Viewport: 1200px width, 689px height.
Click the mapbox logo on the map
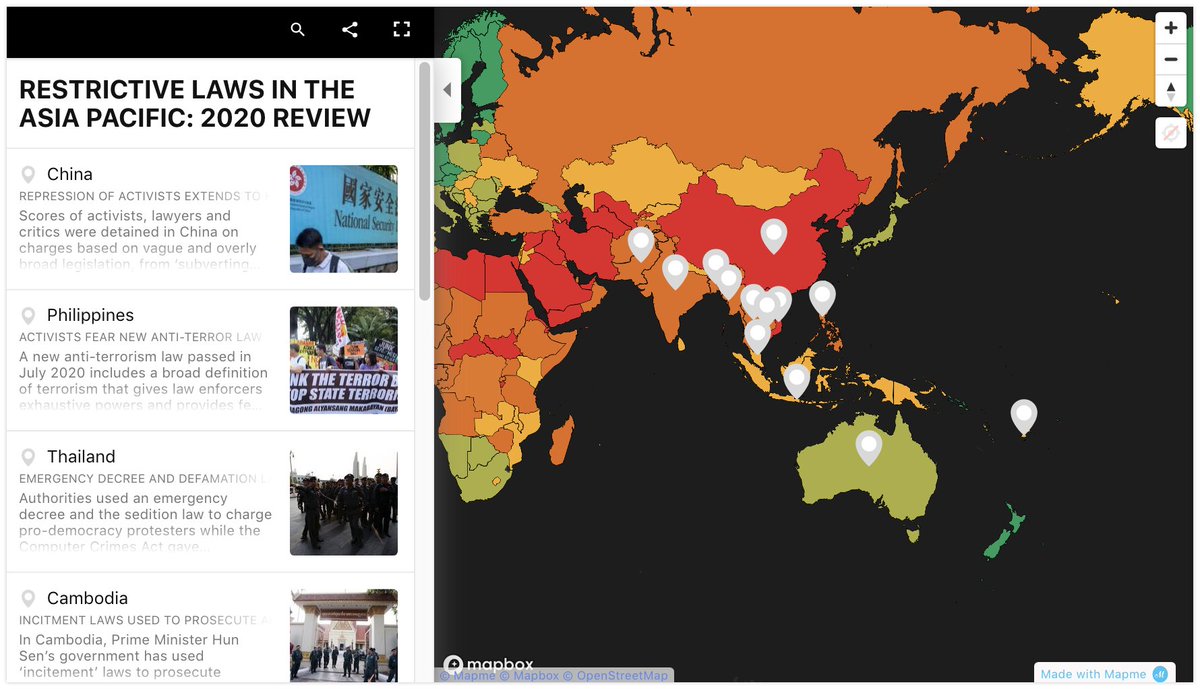488,664
